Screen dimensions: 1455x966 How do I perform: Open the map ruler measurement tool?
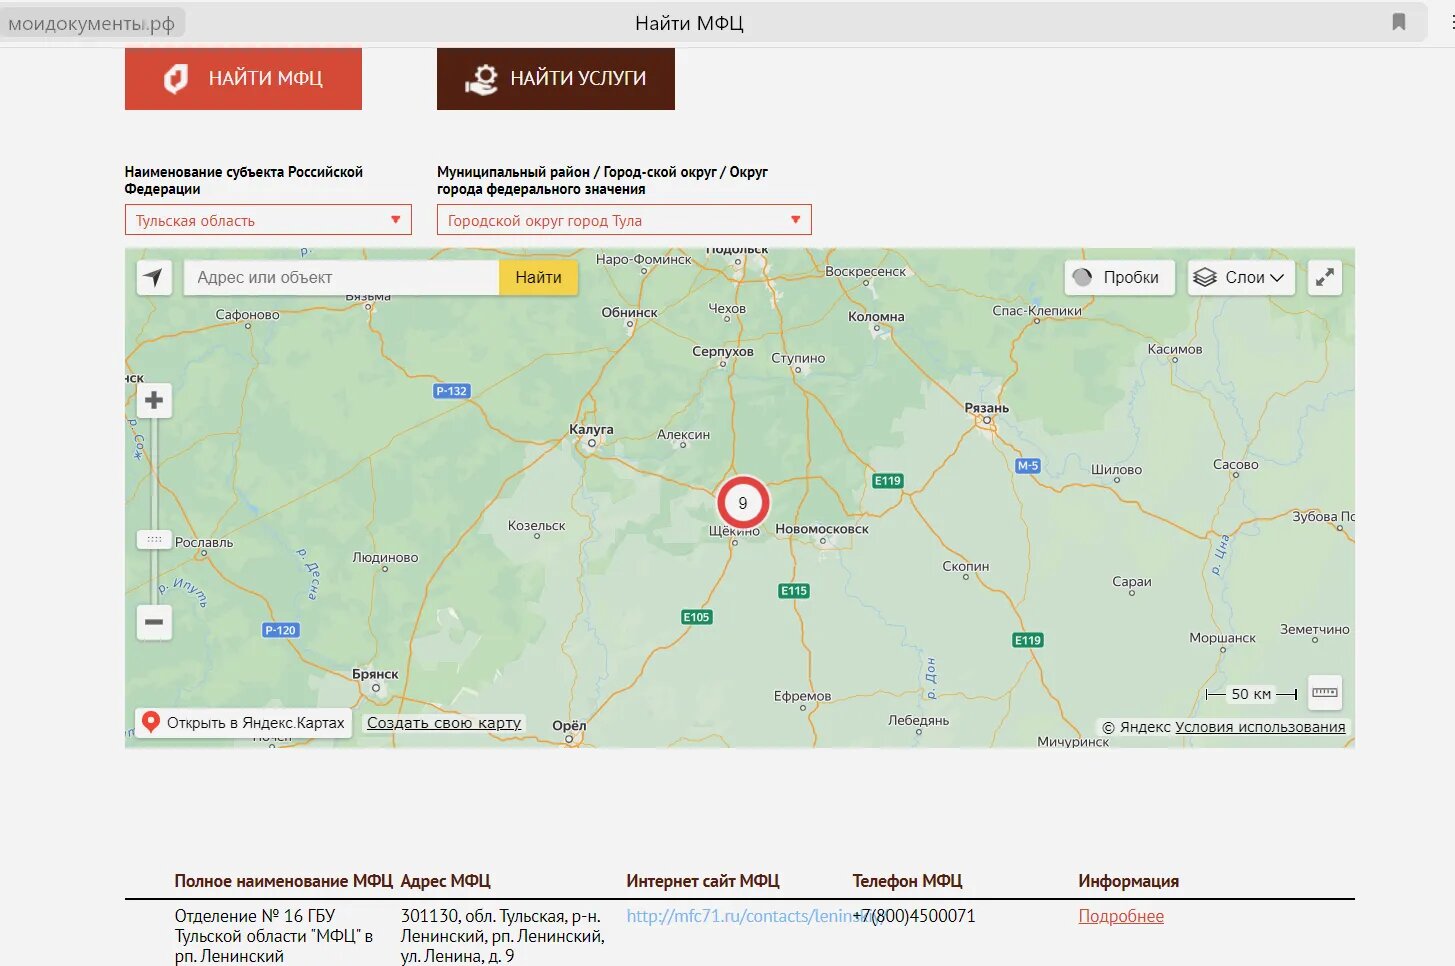tap(1324, 692)
